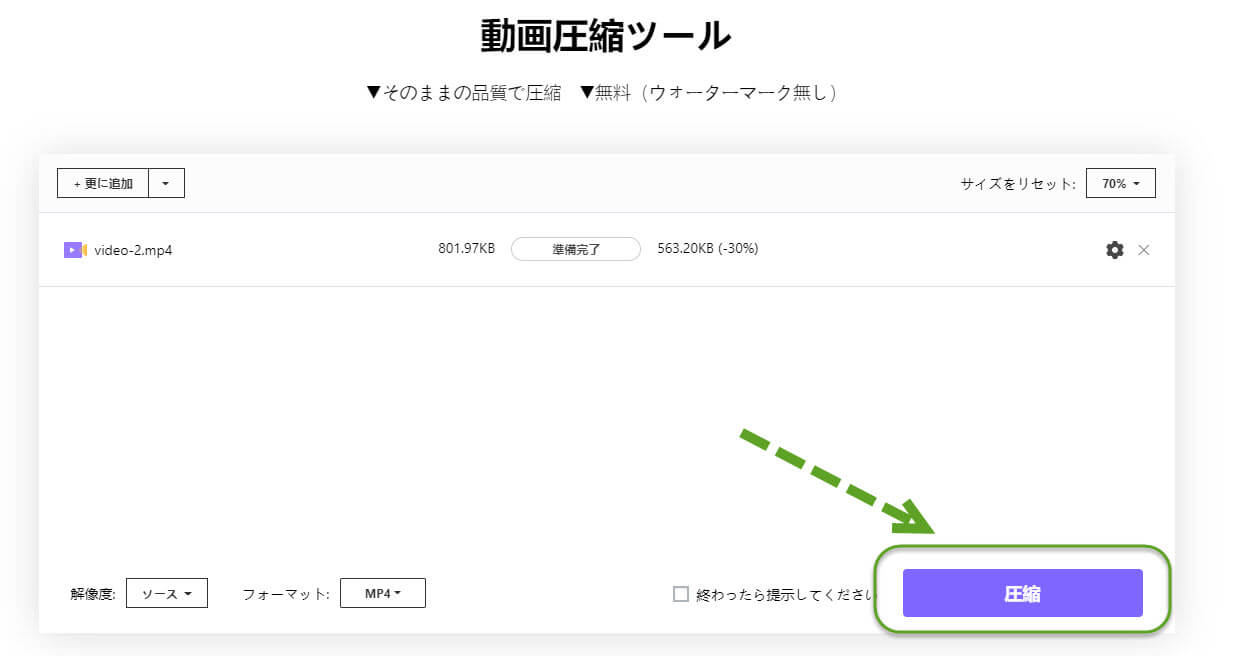This screenshot has width=1235, height=656.
Task: Click the video file icon beside video-2.mp4
Action: point(75,250)
